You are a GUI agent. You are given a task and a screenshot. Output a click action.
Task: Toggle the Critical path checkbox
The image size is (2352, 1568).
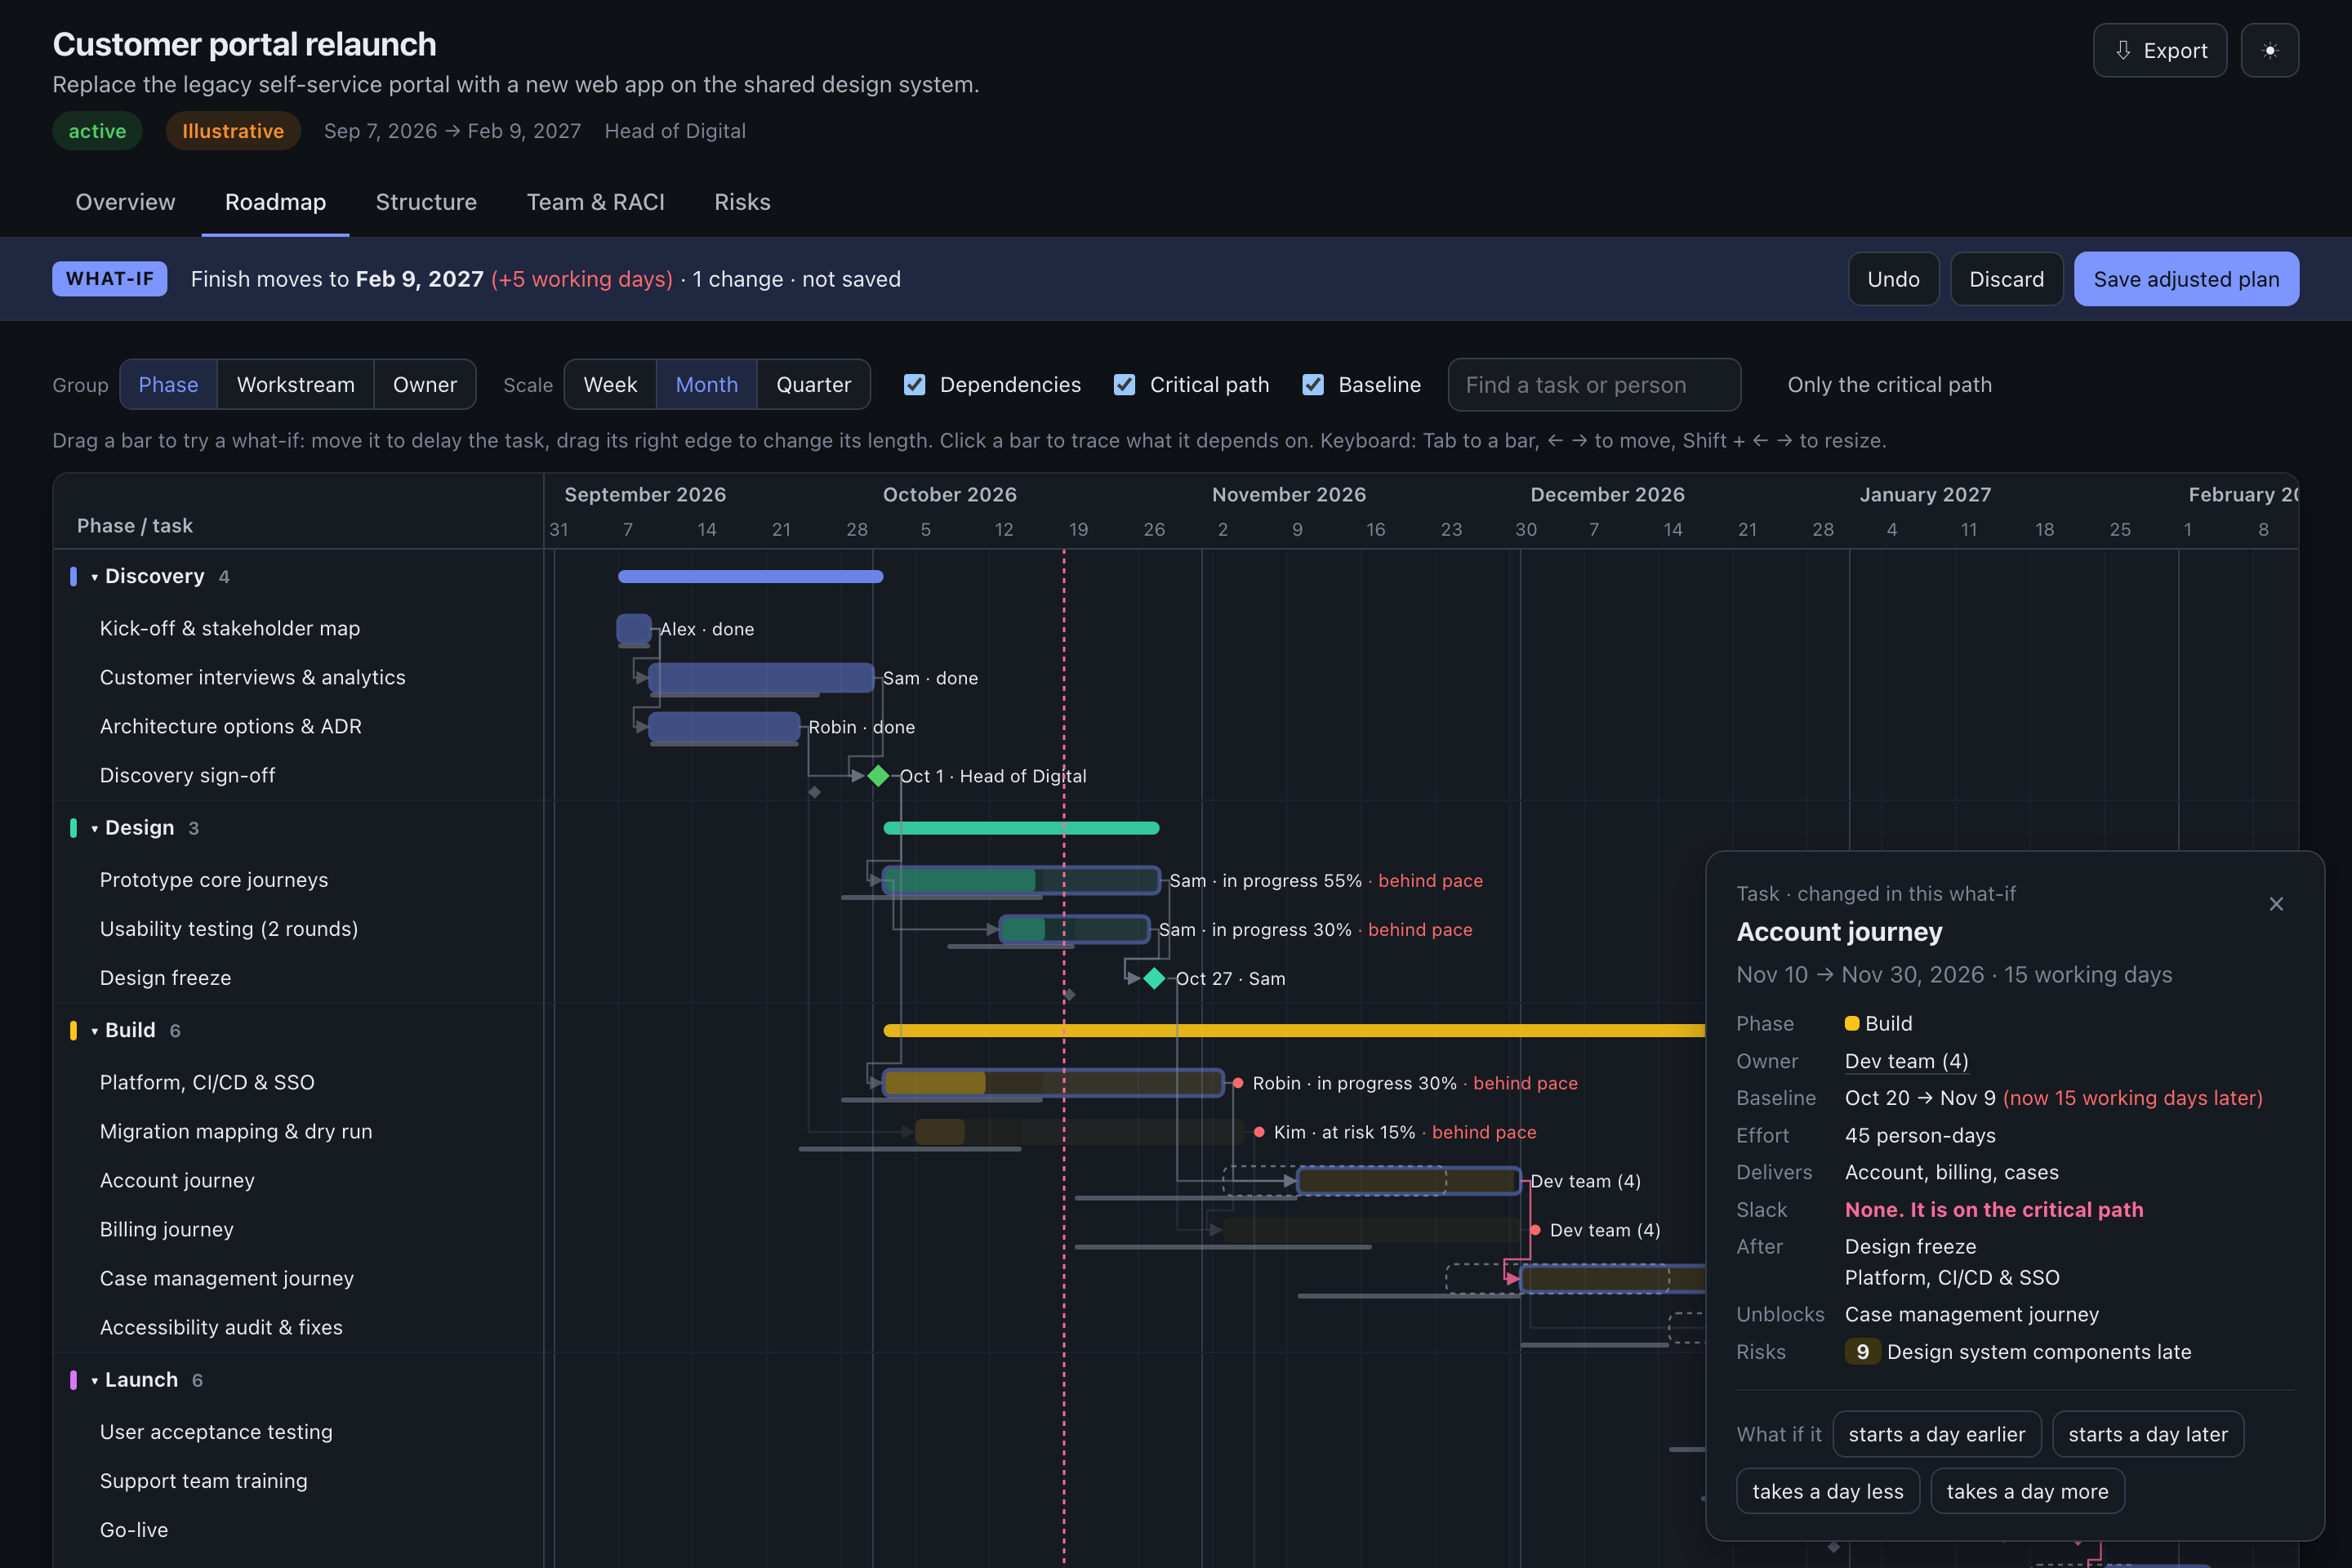point(1124,385)
